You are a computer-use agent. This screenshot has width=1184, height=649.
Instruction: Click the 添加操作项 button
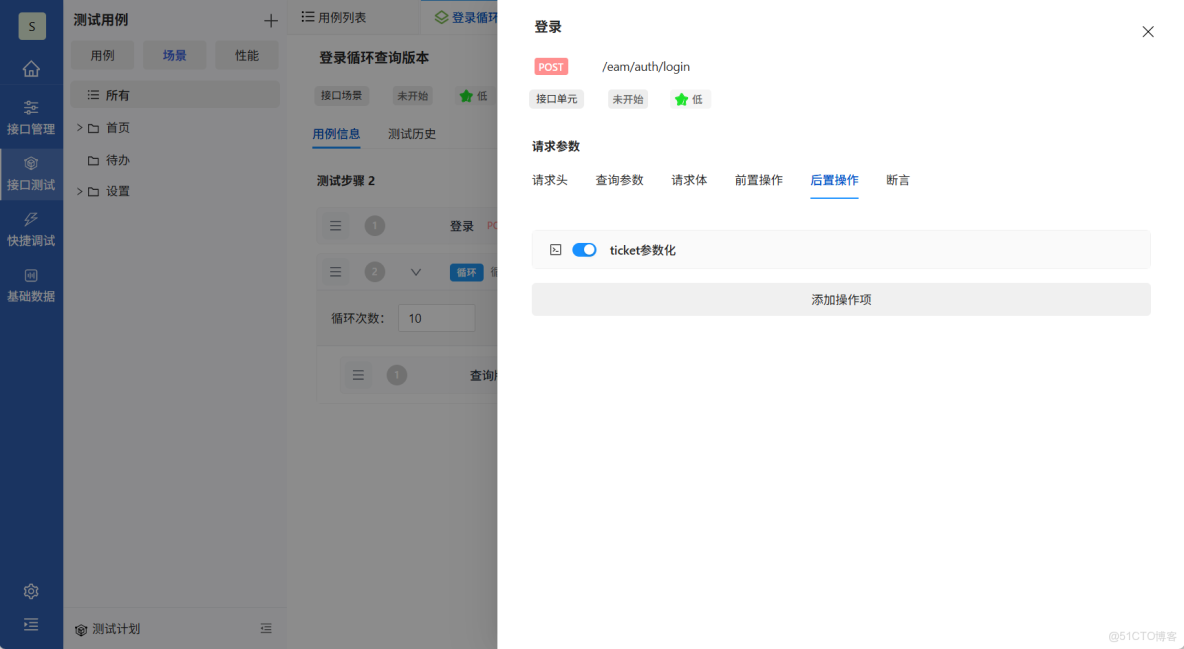(840, 299)
